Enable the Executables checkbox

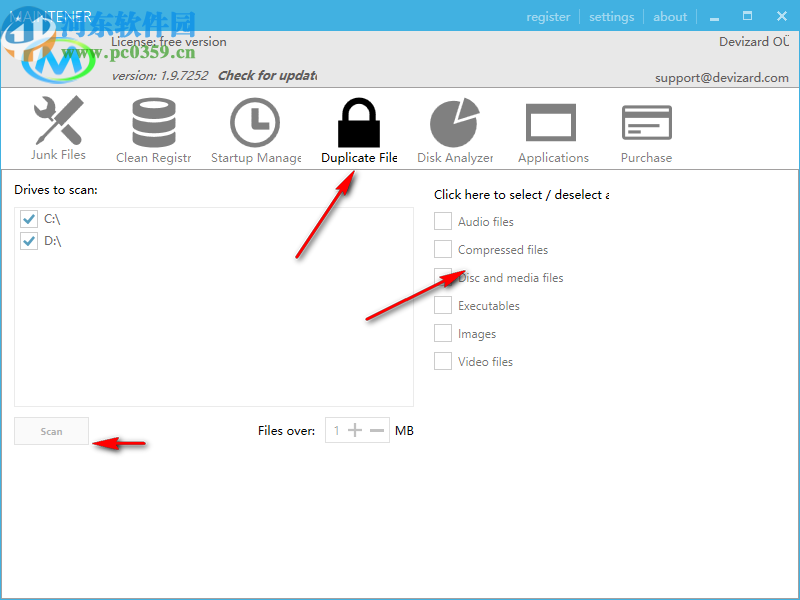coord(443,306)
